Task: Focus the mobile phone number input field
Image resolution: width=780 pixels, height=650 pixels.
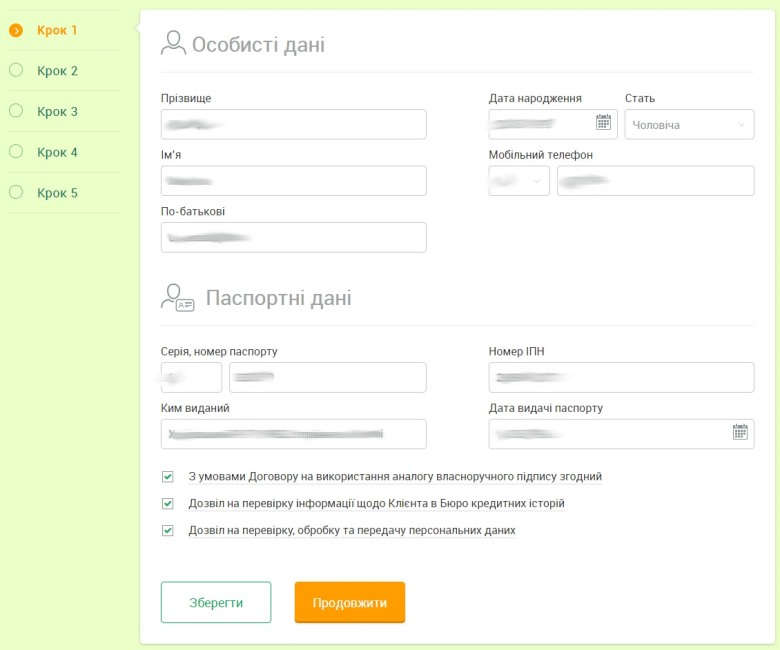Action: coord(656,181)
